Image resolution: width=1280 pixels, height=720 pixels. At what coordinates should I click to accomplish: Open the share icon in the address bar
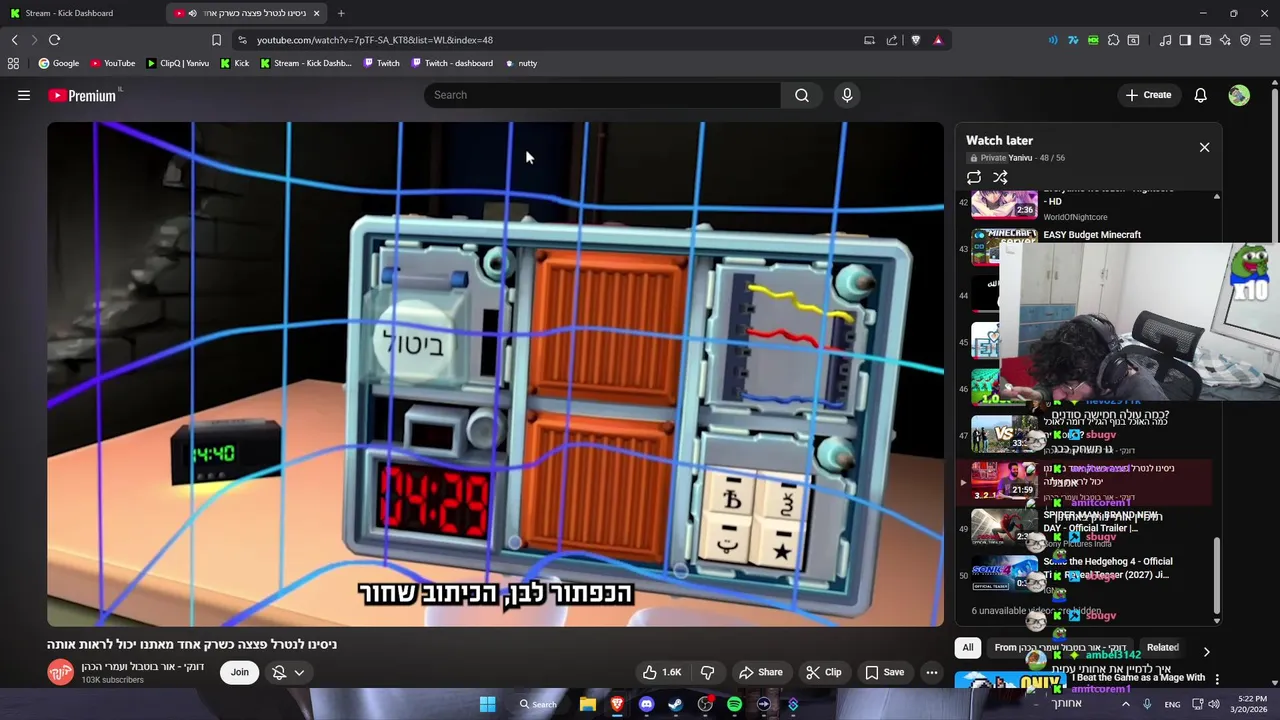pyautogui.click(x=892, y=40)
